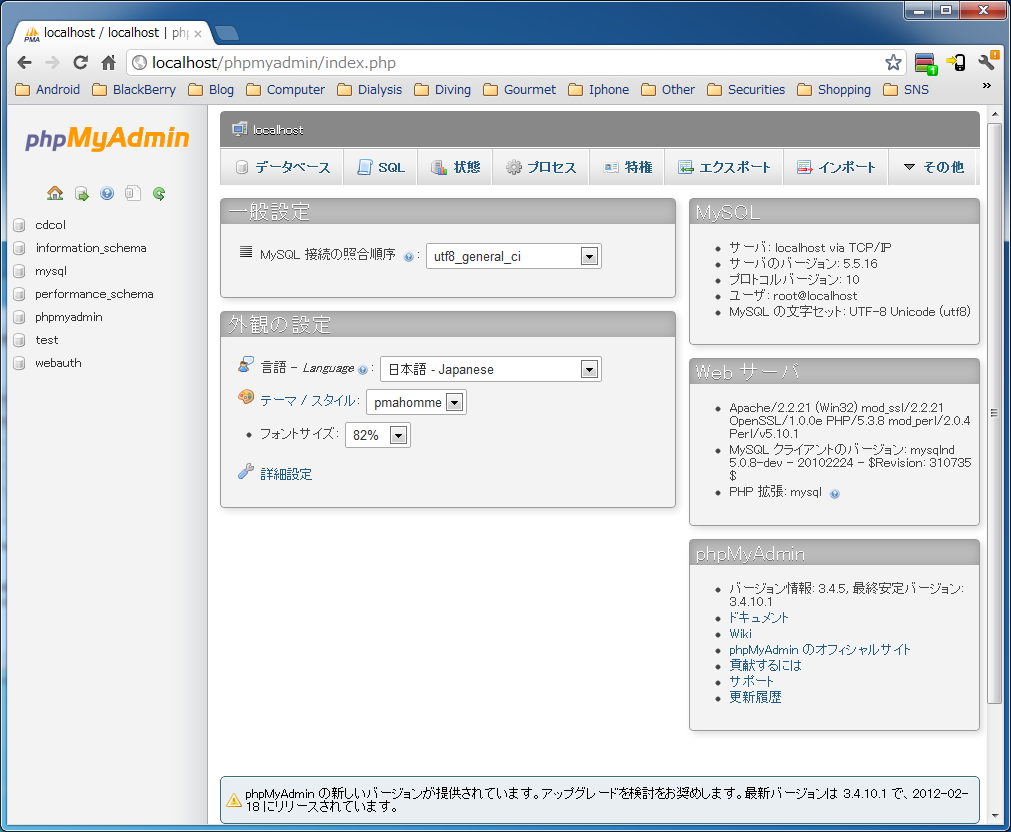Open the 状態 tab

click(x=455, y=167)
